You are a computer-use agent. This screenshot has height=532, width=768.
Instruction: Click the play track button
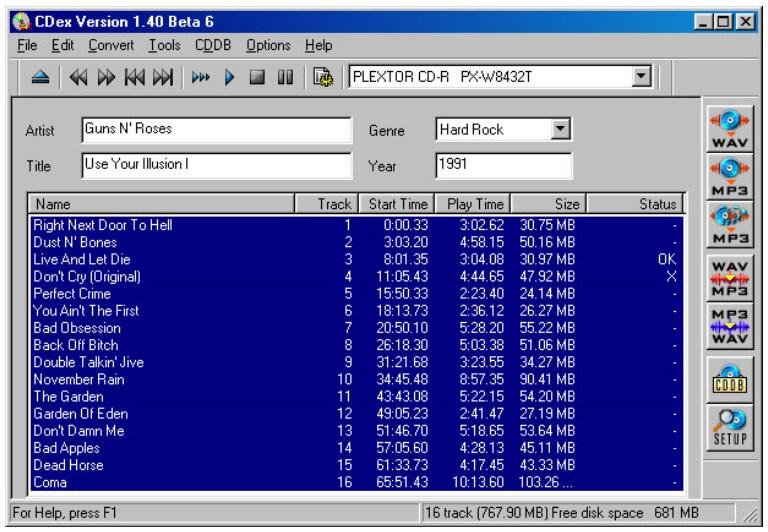coord(229,77)
